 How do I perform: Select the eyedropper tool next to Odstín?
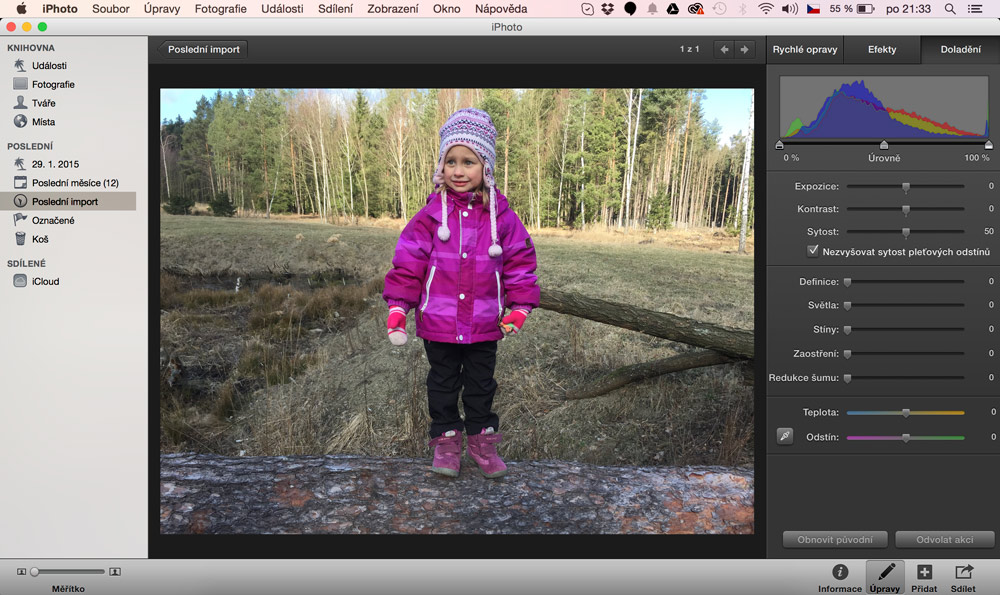pyautogui.click(x=785, y=436)
